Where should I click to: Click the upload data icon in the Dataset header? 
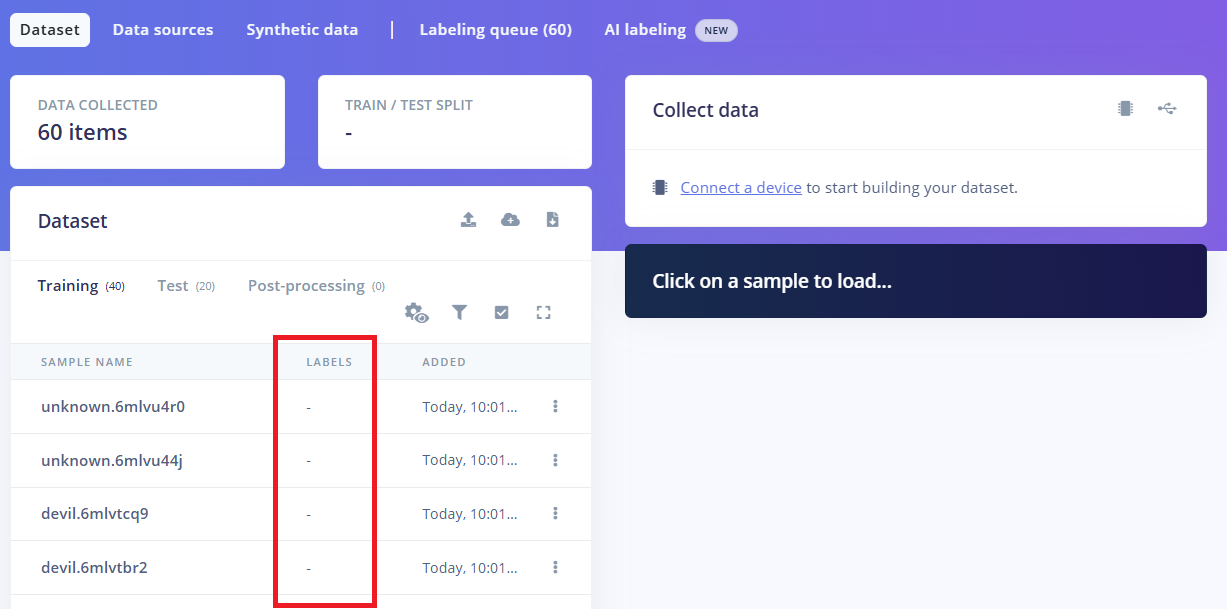pos(468,220)
